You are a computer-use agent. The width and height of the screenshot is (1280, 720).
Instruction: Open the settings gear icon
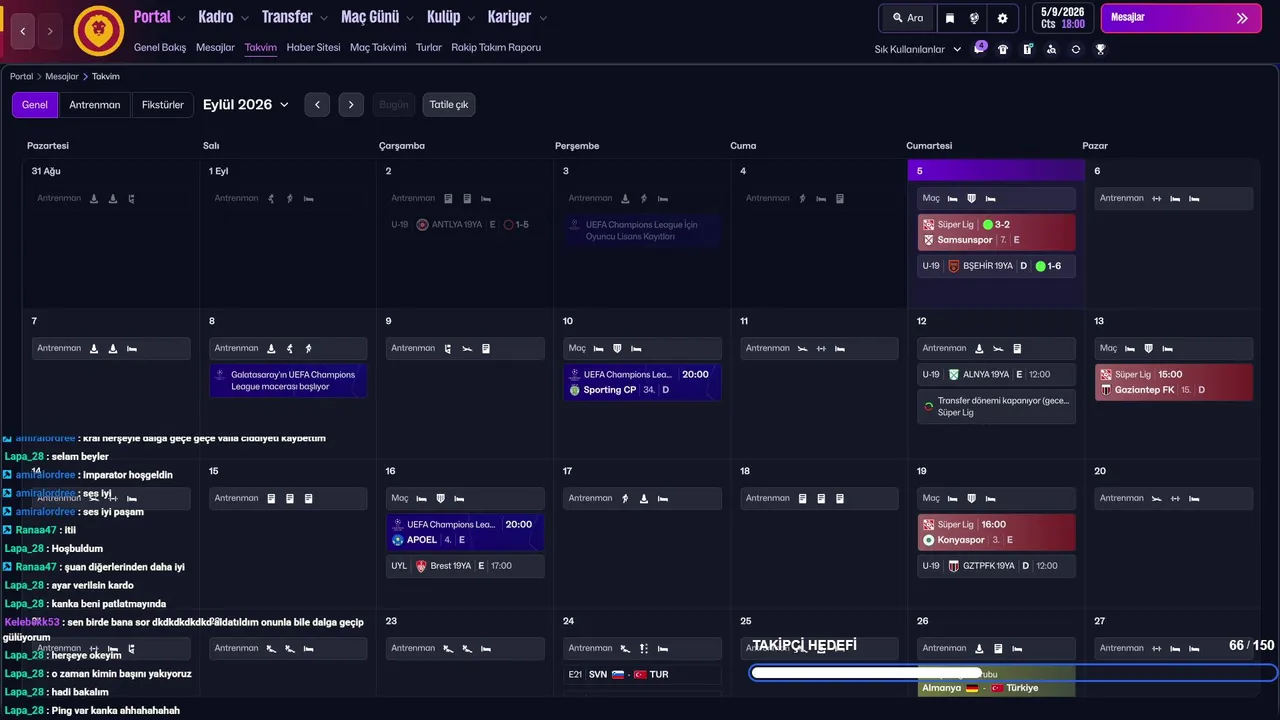click(x=1003, y=18)
